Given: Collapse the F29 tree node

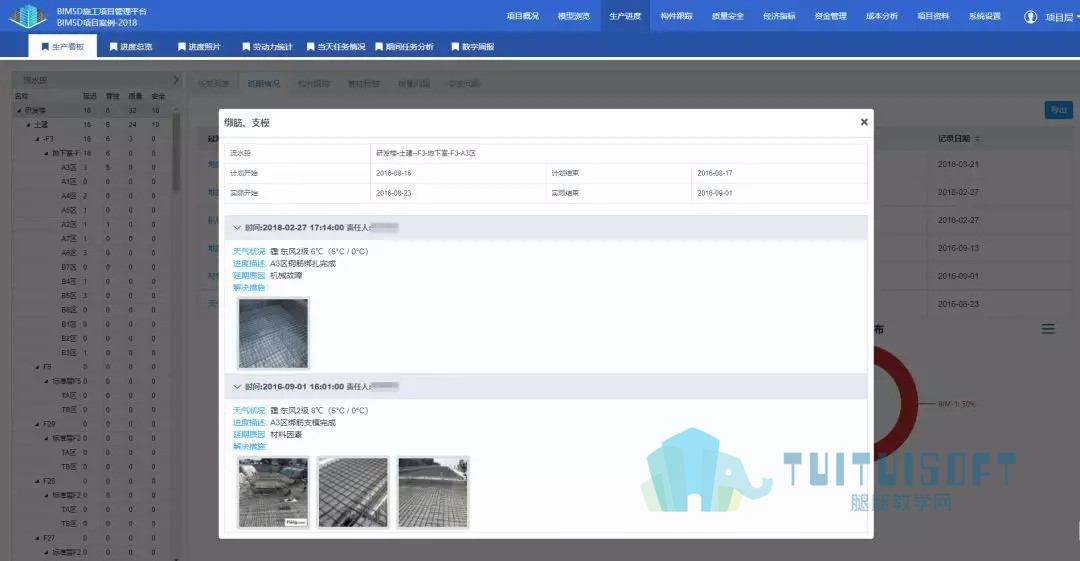Looking at the screenshot, I should click(37, 424).
